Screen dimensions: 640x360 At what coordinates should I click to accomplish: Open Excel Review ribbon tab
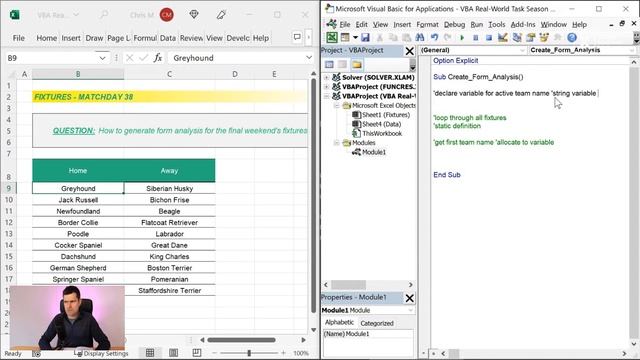pyautogui.click(x=191, y=38)
